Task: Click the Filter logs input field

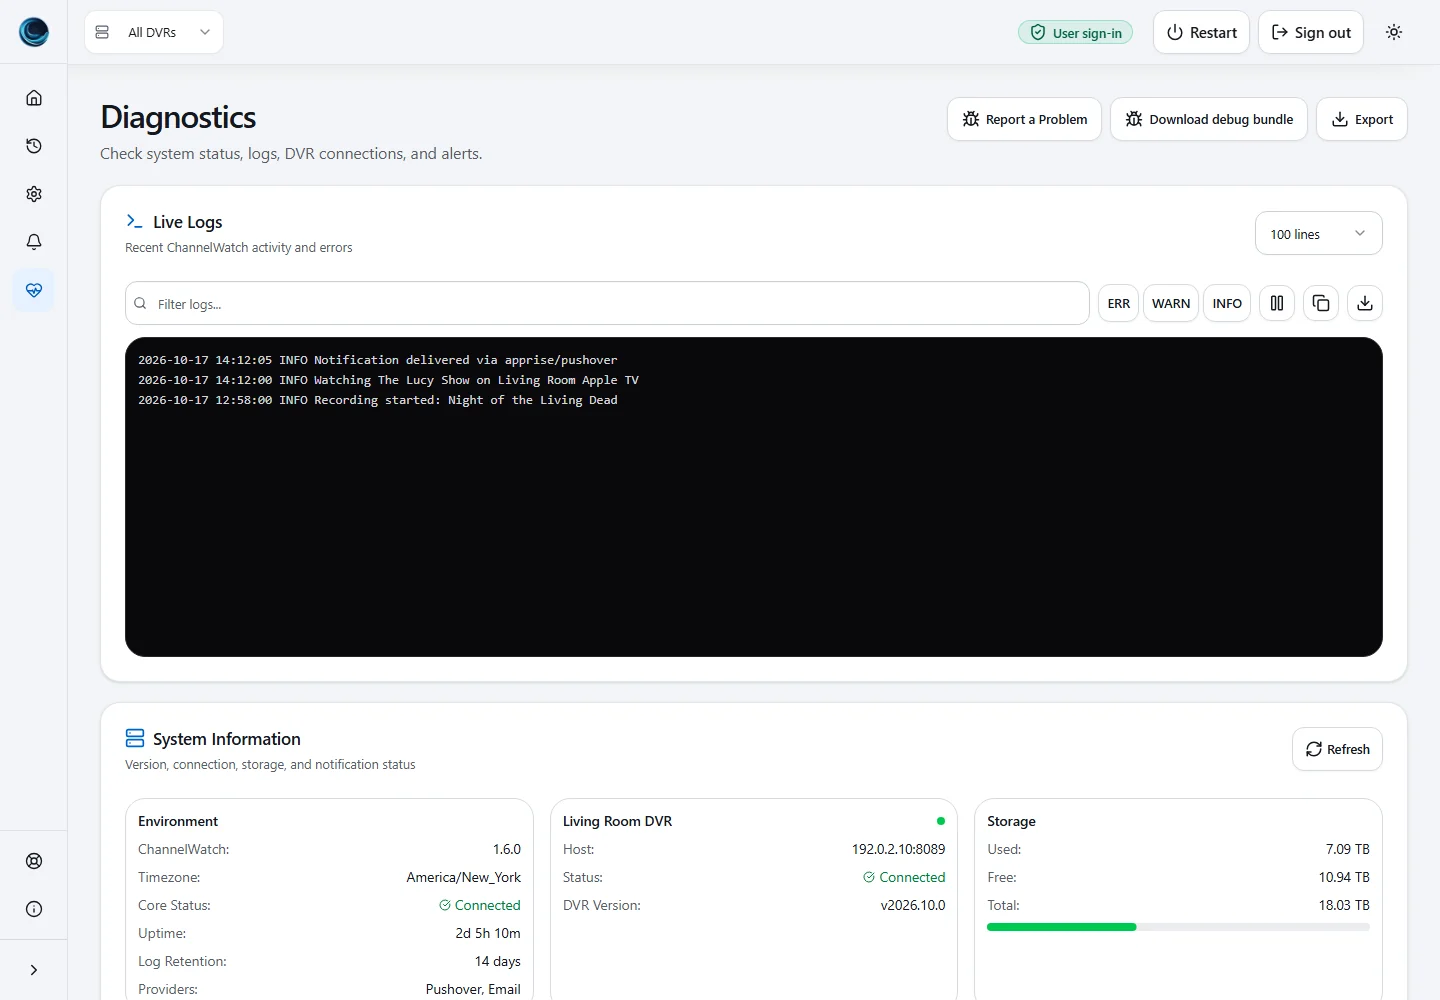Action: point(607,303)
